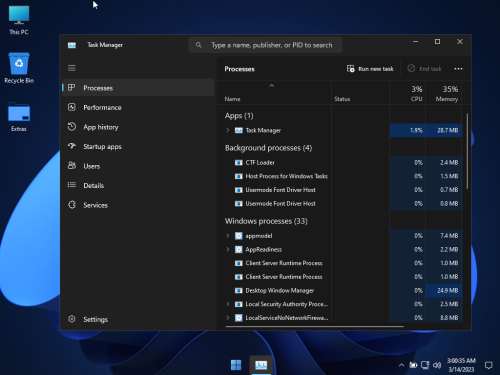Click the Startup apps gauge icon
Viewport: 500px width, 375px height.
[72, 146]
